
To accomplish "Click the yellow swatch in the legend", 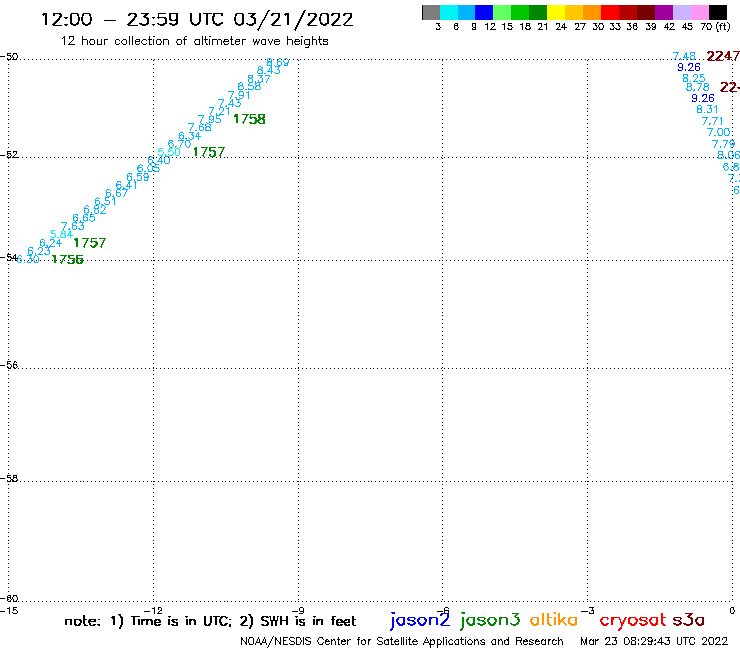I will [556, 13].
